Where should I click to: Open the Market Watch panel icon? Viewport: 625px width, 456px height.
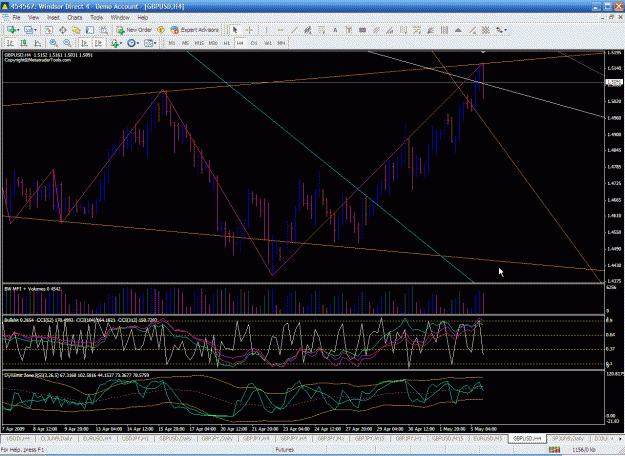49,30
